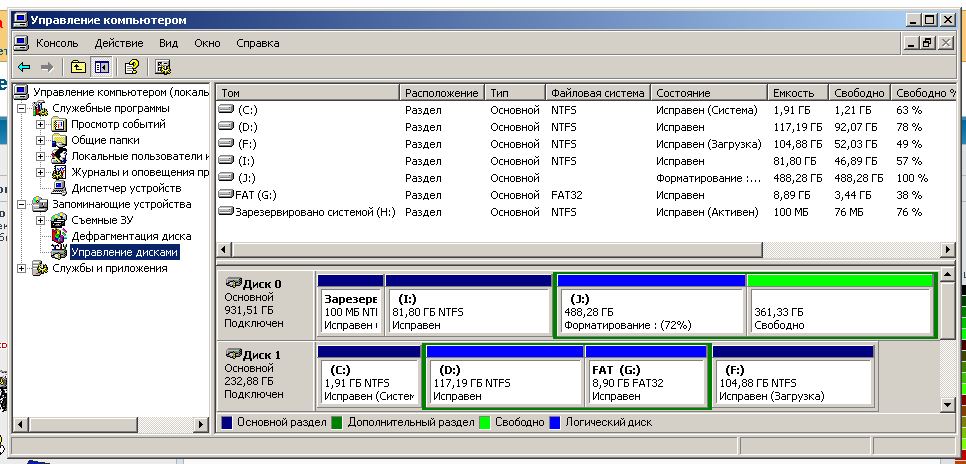The width and height of the screenshot is (966, 464).
Task: Select Device Manager (Диспетчер устройств) in tree
Action: coord(125,188)
